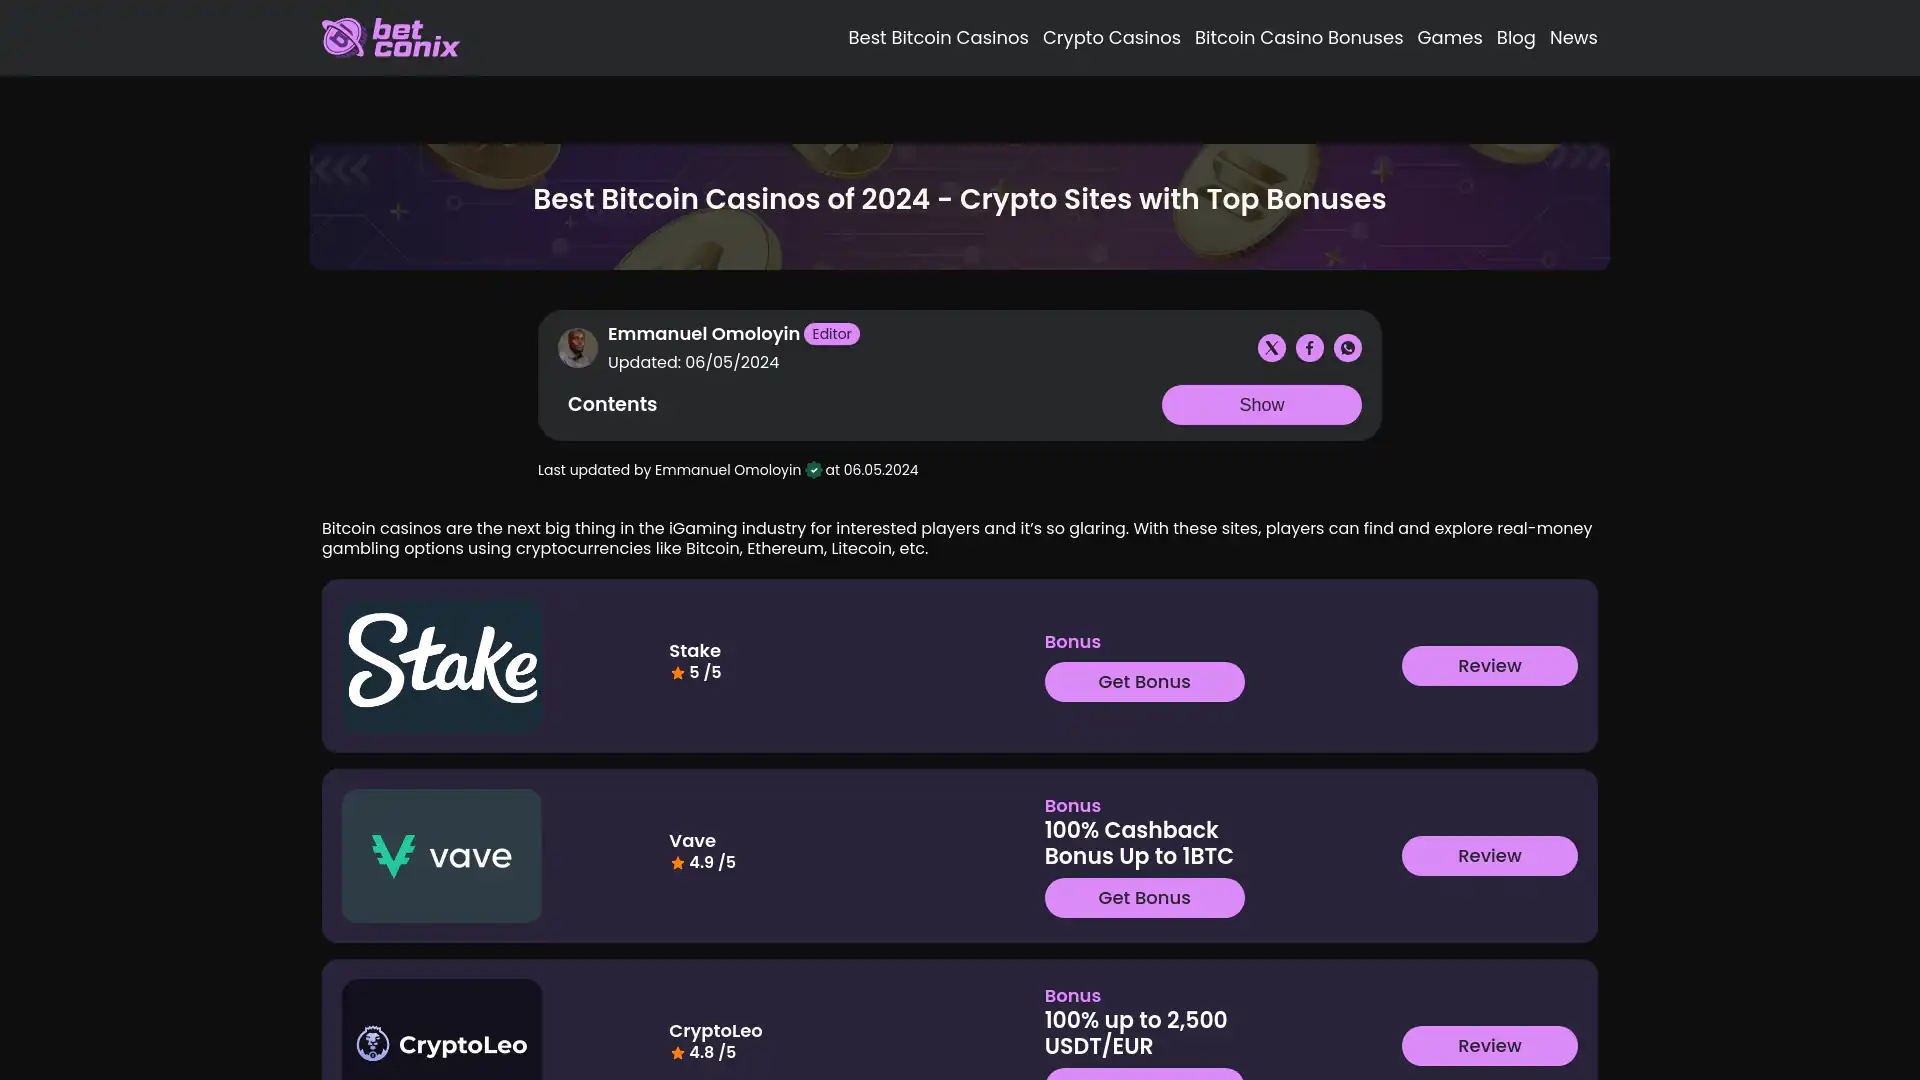This screenshot has height=1080, width=1920.
Task: Expand Contents with the Show button
Action: coord(1261,405)
